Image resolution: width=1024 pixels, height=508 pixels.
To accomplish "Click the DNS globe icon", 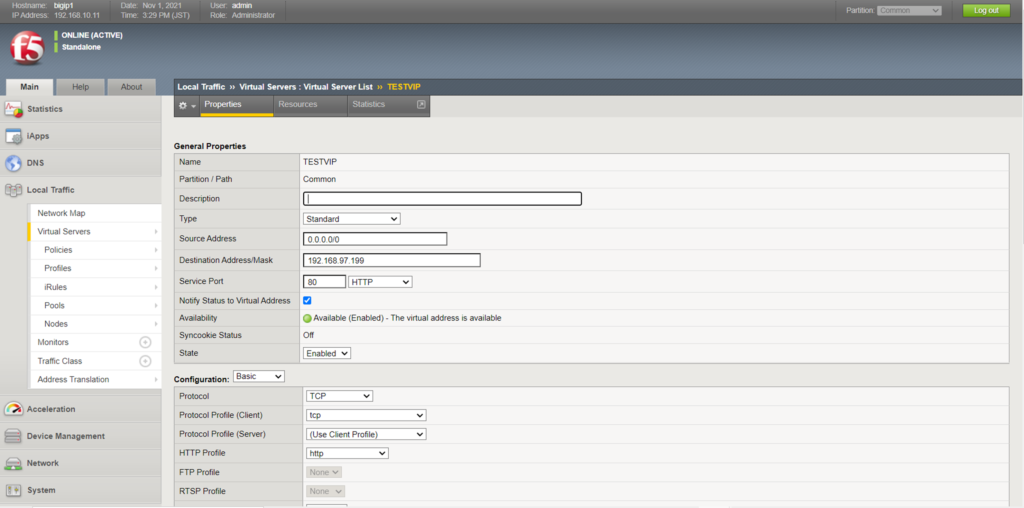I will pos(14,163).
